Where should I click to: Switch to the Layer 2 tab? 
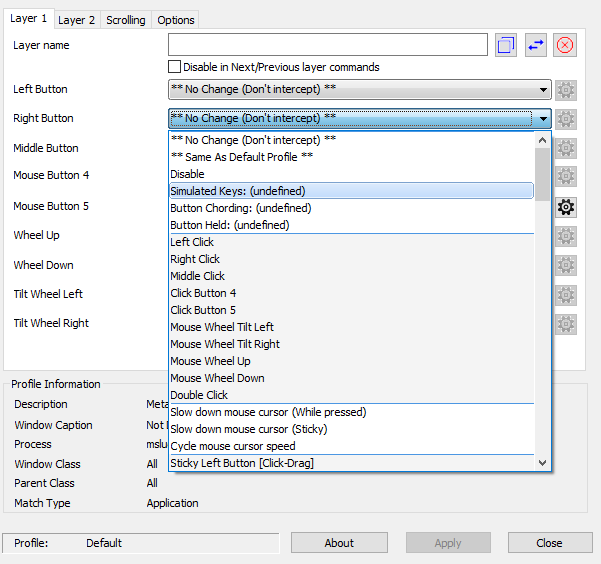(76, 20)
